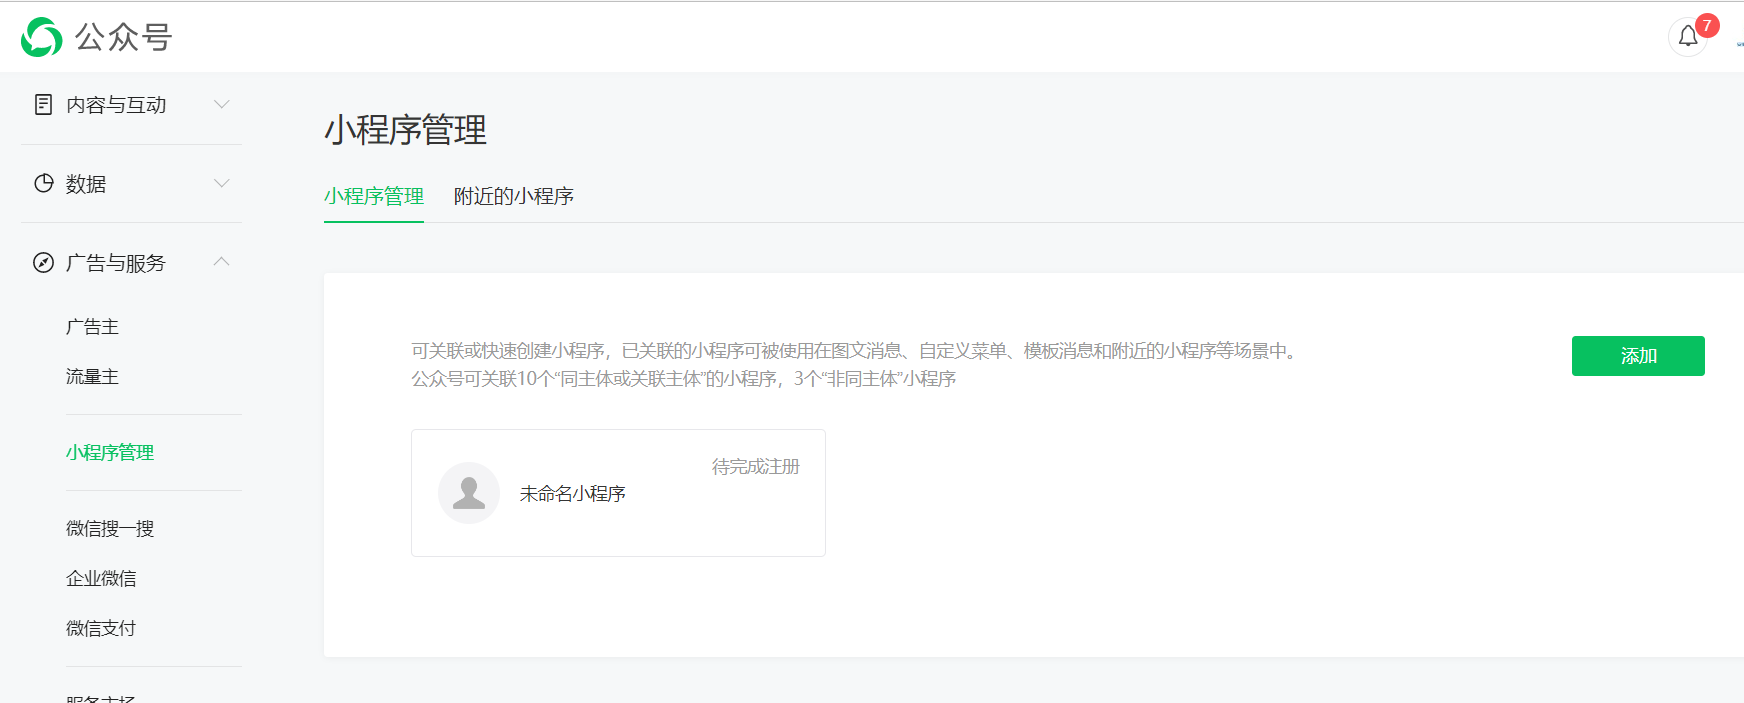
Task: Click the green 公众号 logo icon
Action: pos(42,37)
